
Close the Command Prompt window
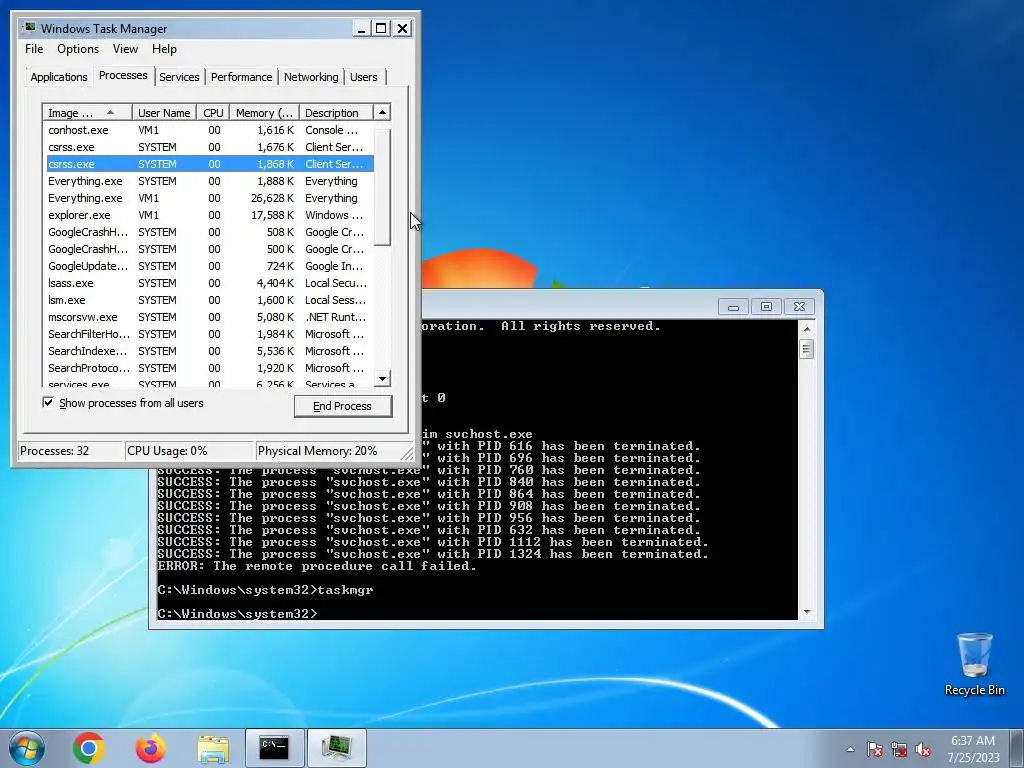pos(799,307)
